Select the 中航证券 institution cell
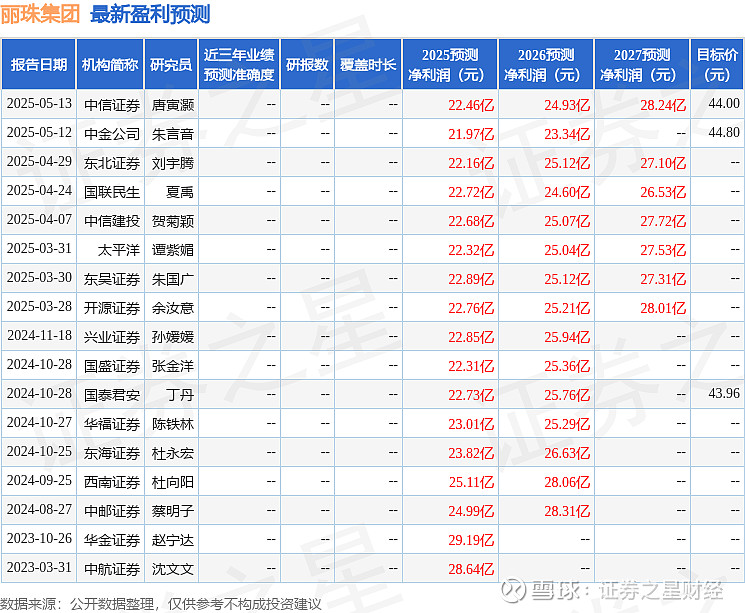The height and width of the screenshot is (613, 745). pyautogui.click(x=112, y=569)
